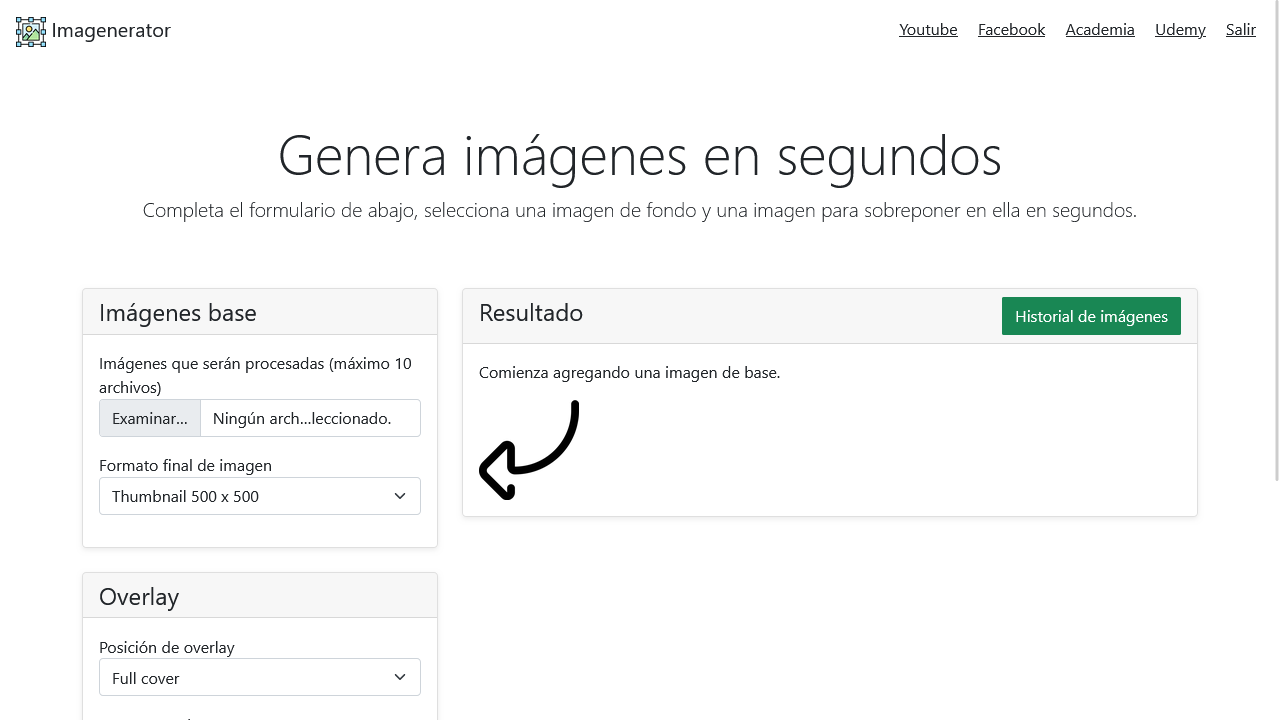1280x720 pixels.
Task: Open the Formato final de imagen dropdown
Action: 260,496
